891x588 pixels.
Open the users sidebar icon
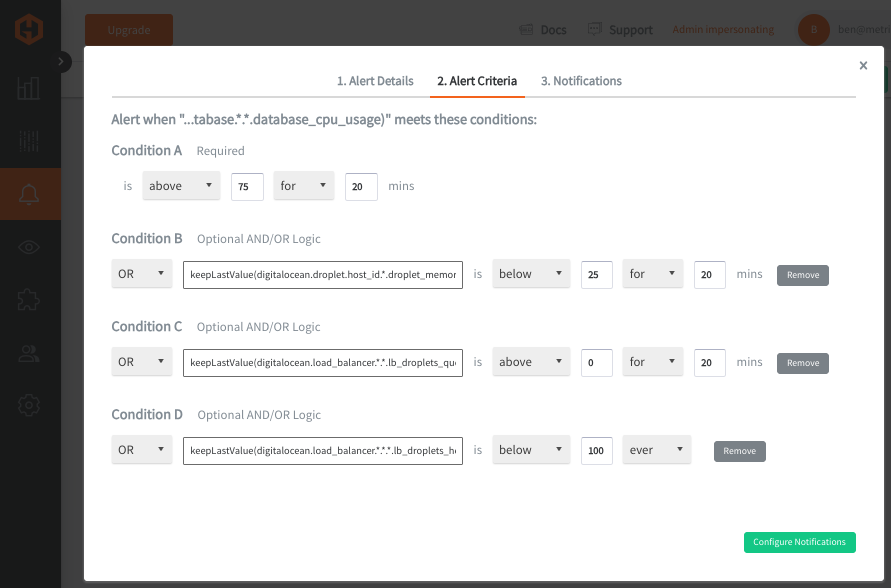[29, 353]
